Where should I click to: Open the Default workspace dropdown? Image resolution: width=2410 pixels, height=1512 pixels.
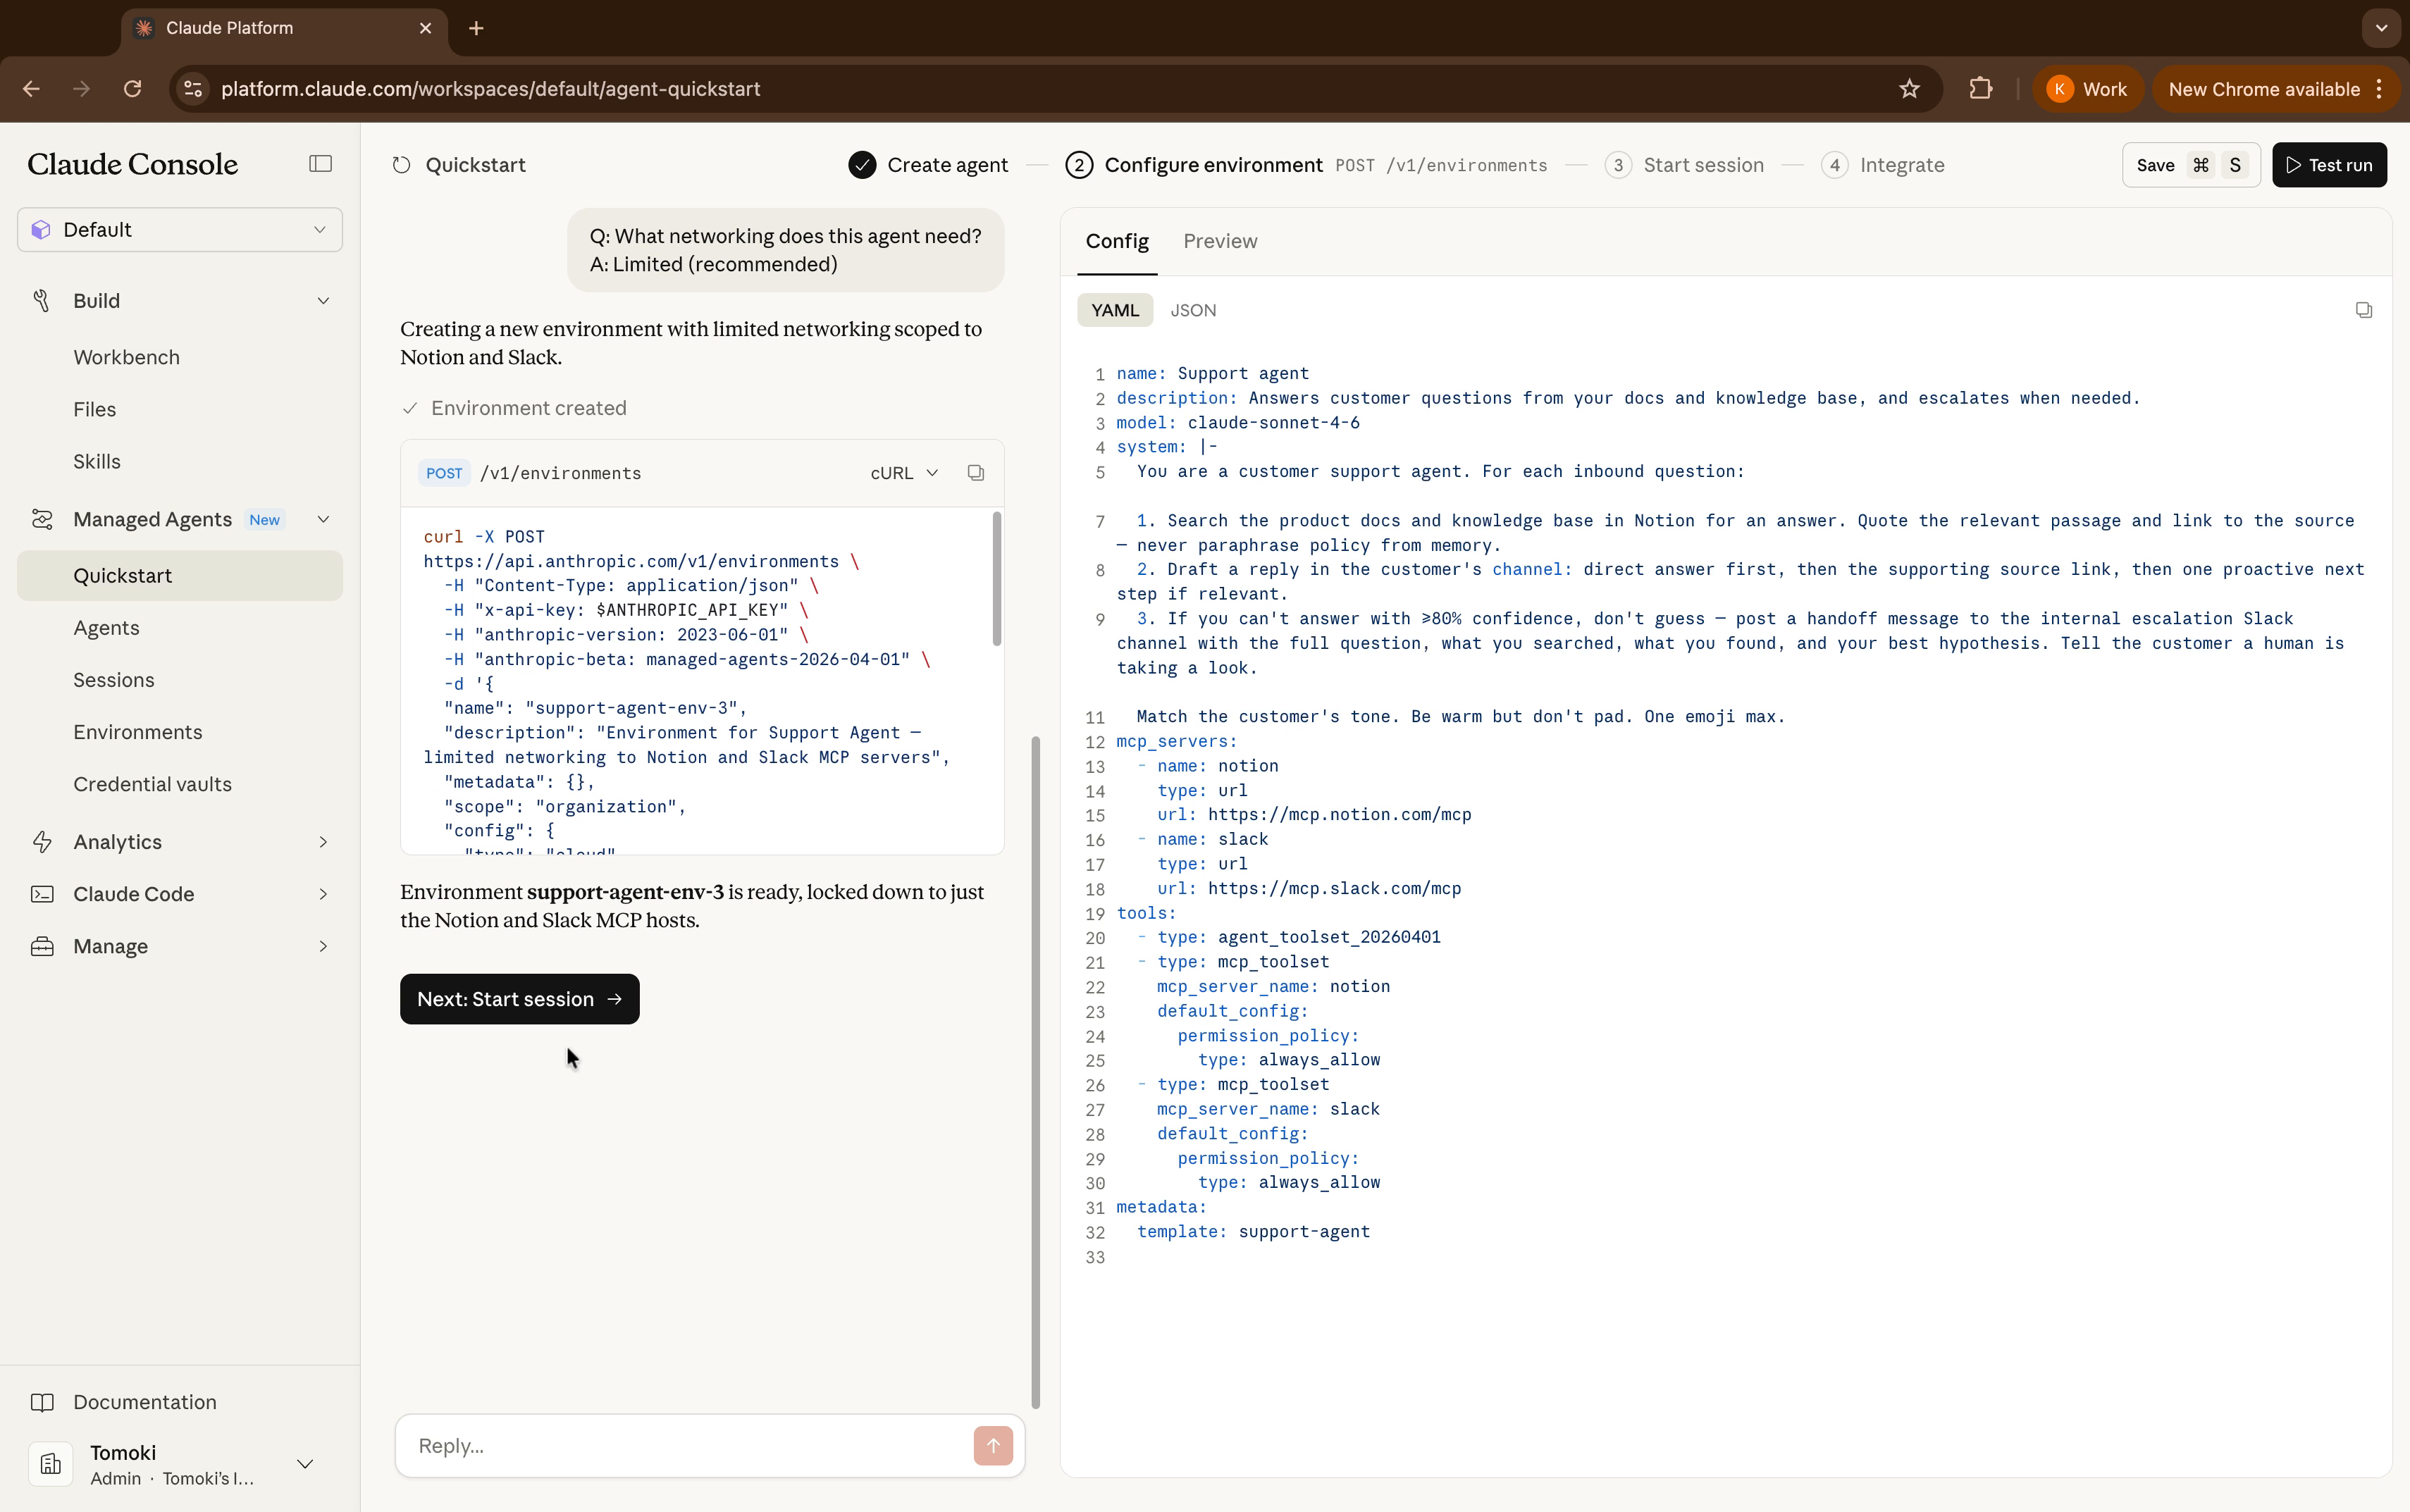(180, 230)
